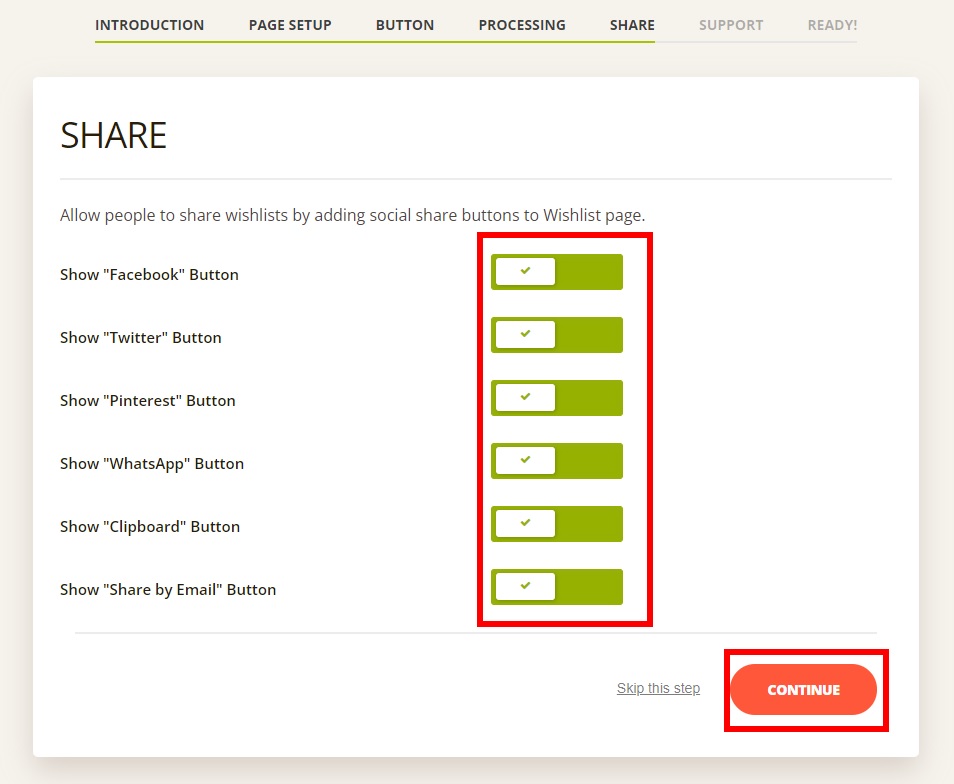Screen dimensions: 954x784
Task: Click the orange Continue button
Action: click(803, 690)
